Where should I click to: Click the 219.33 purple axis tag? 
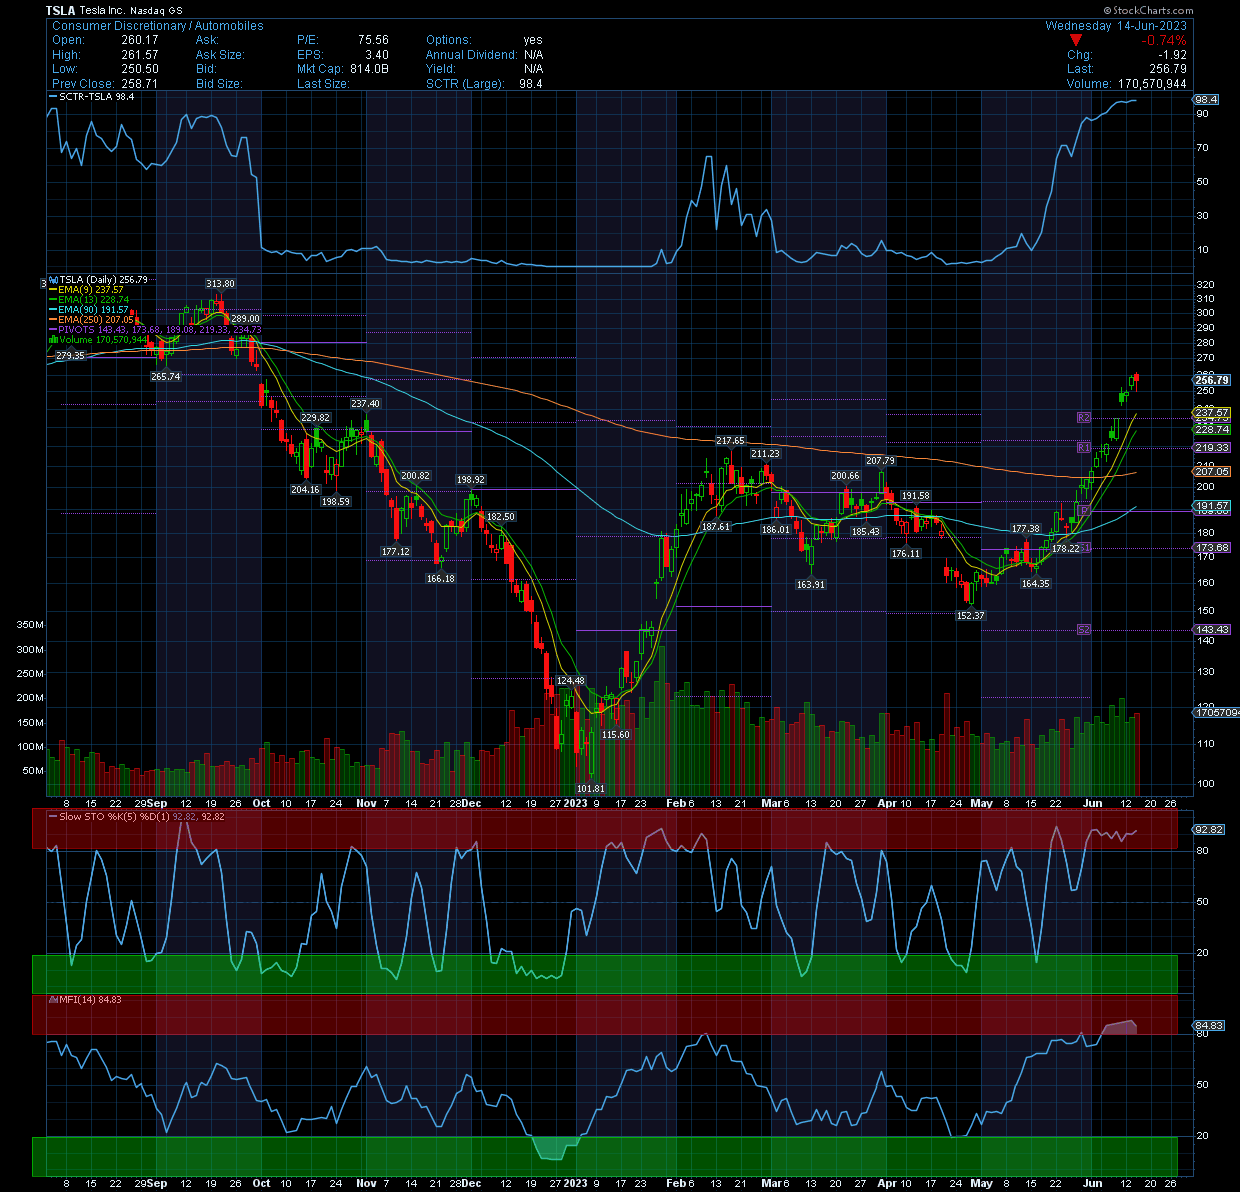click(x=1212, y=448)
